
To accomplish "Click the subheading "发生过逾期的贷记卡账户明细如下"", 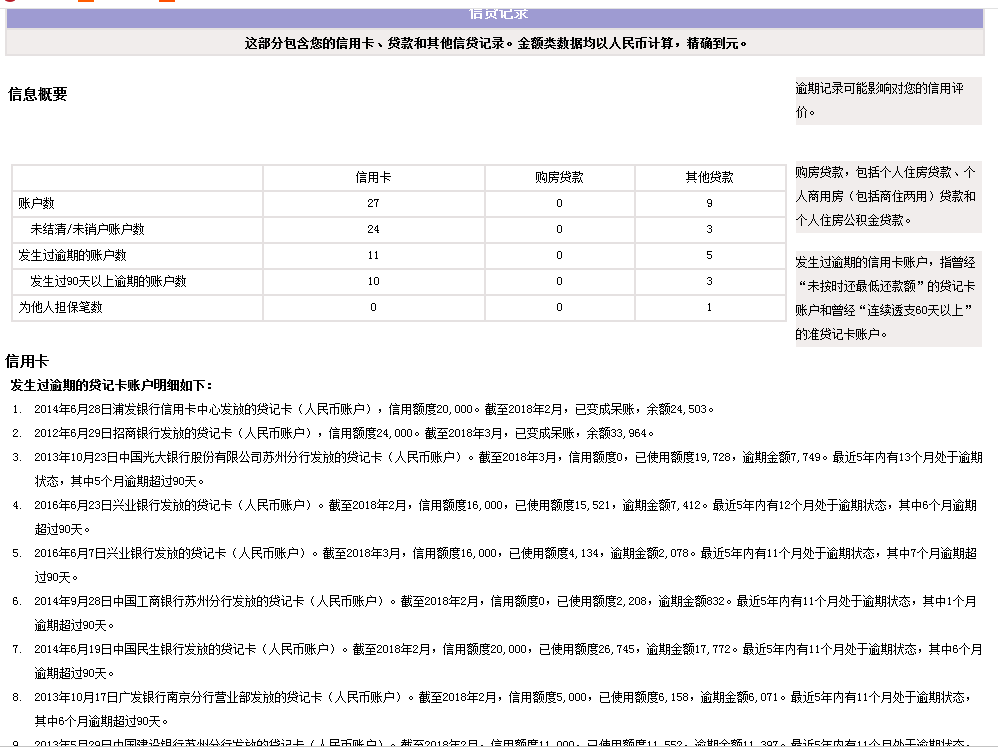I will click(x=111, y=385).
